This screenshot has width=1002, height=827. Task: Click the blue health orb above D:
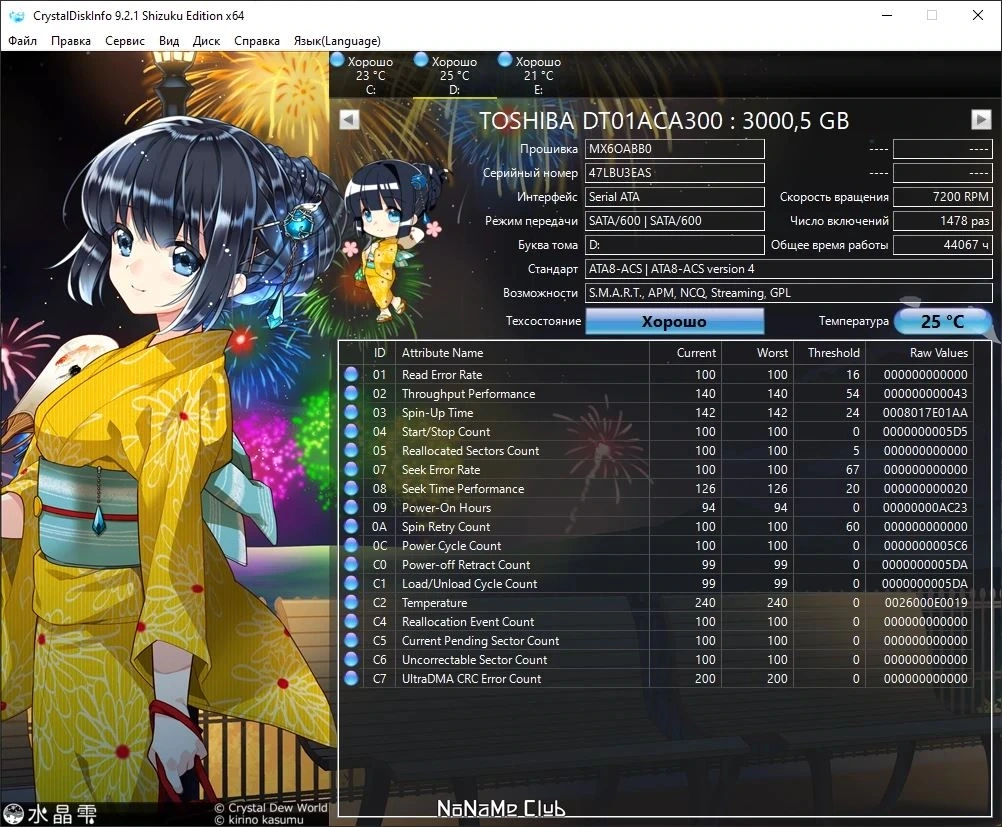pos(421,59)
